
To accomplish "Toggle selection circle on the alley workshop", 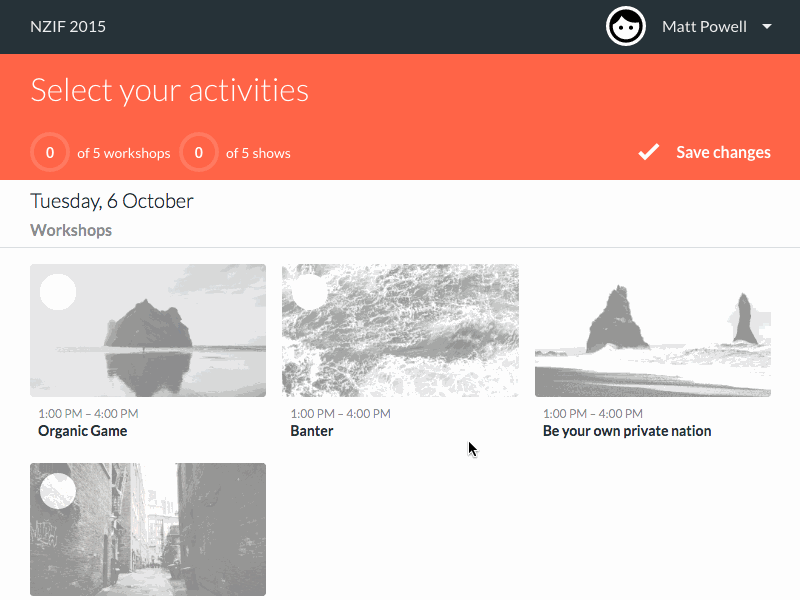I will tap(58, 491).
